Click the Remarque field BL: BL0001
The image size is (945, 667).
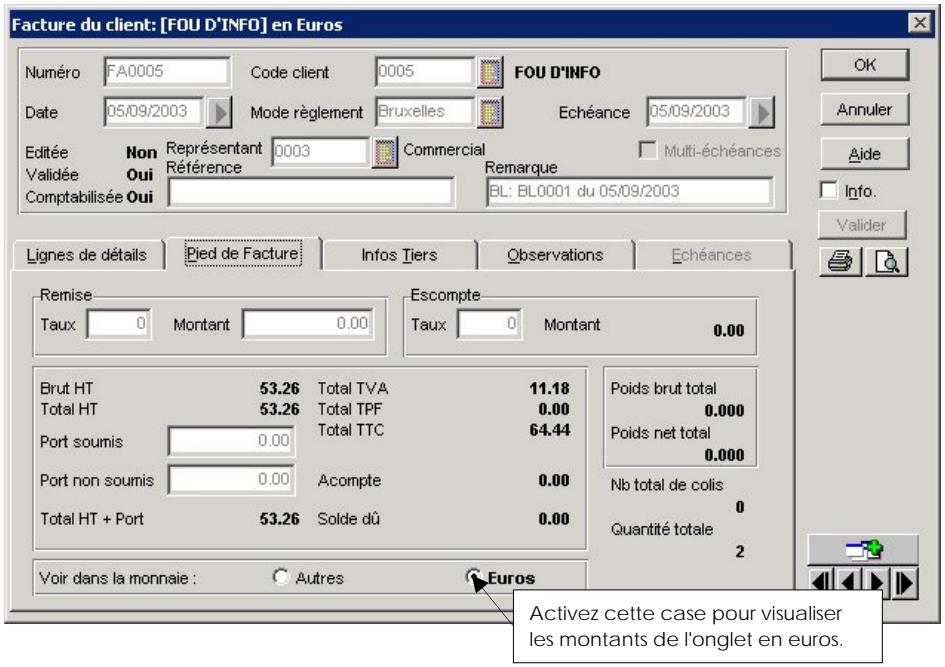pos(629,192)
